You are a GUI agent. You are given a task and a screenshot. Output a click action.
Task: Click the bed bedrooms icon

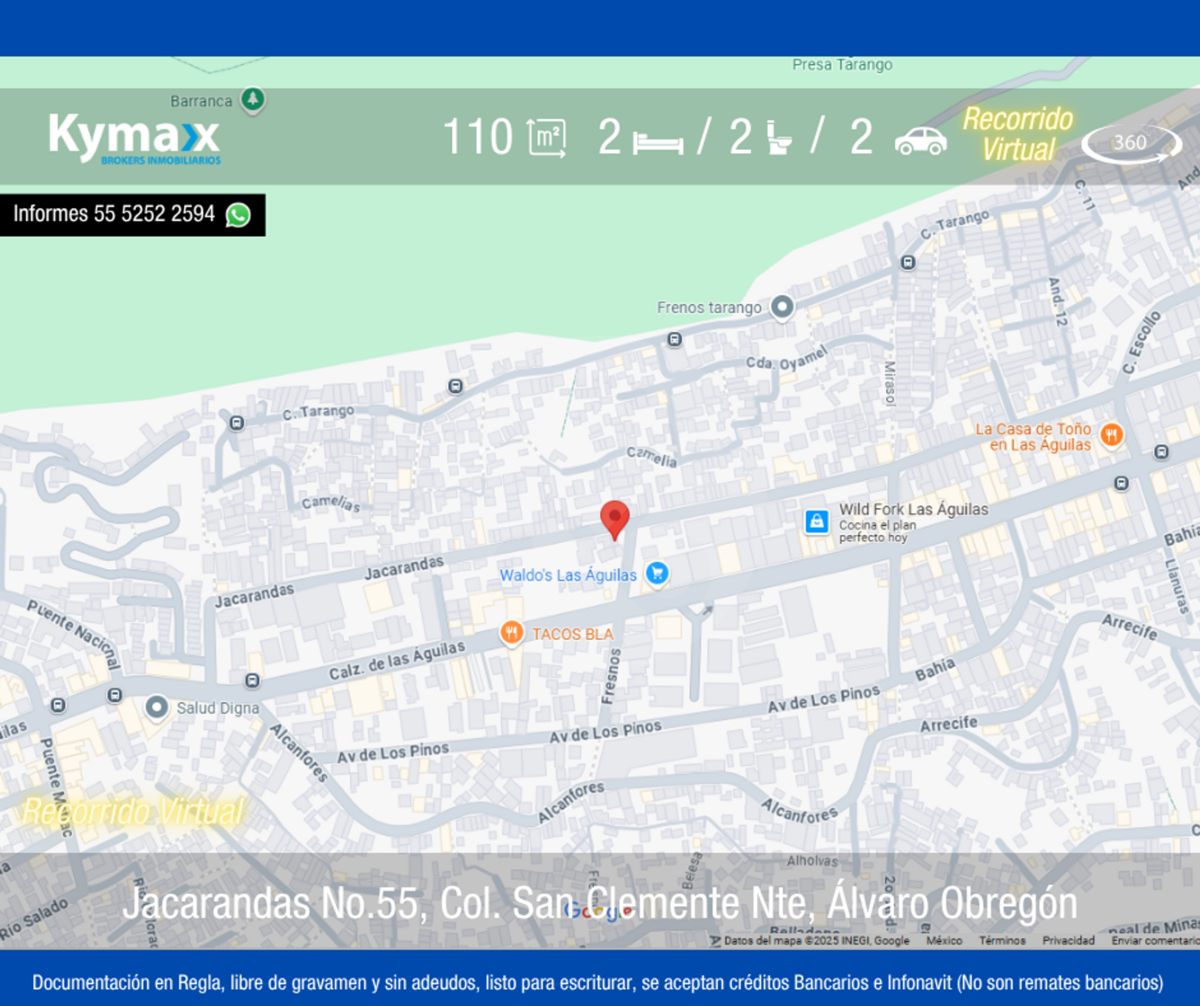(x=658, y=142)
